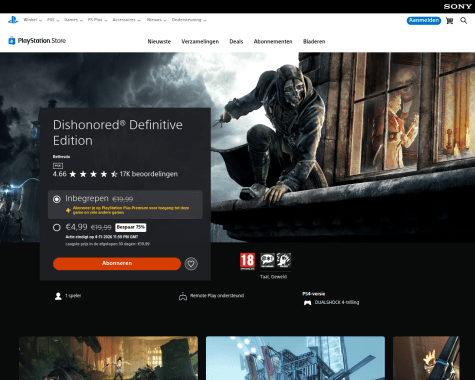Expand the Nieuws dropdown menu

tap(156, 20)
